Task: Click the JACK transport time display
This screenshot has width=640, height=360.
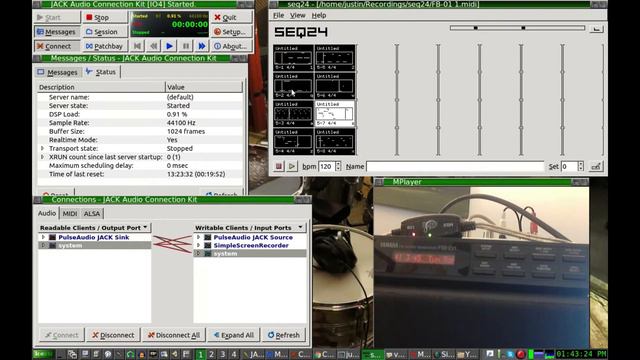Action: pyautogui.click(x=190, y=24)
